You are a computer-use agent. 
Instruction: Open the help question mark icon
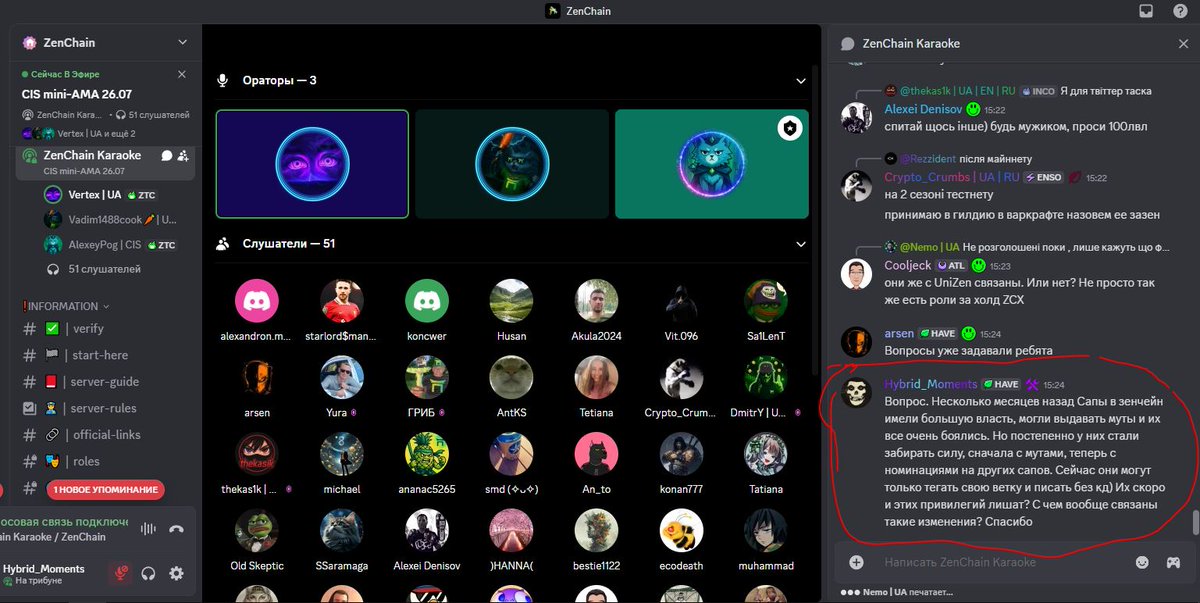tap(1178, 11)
